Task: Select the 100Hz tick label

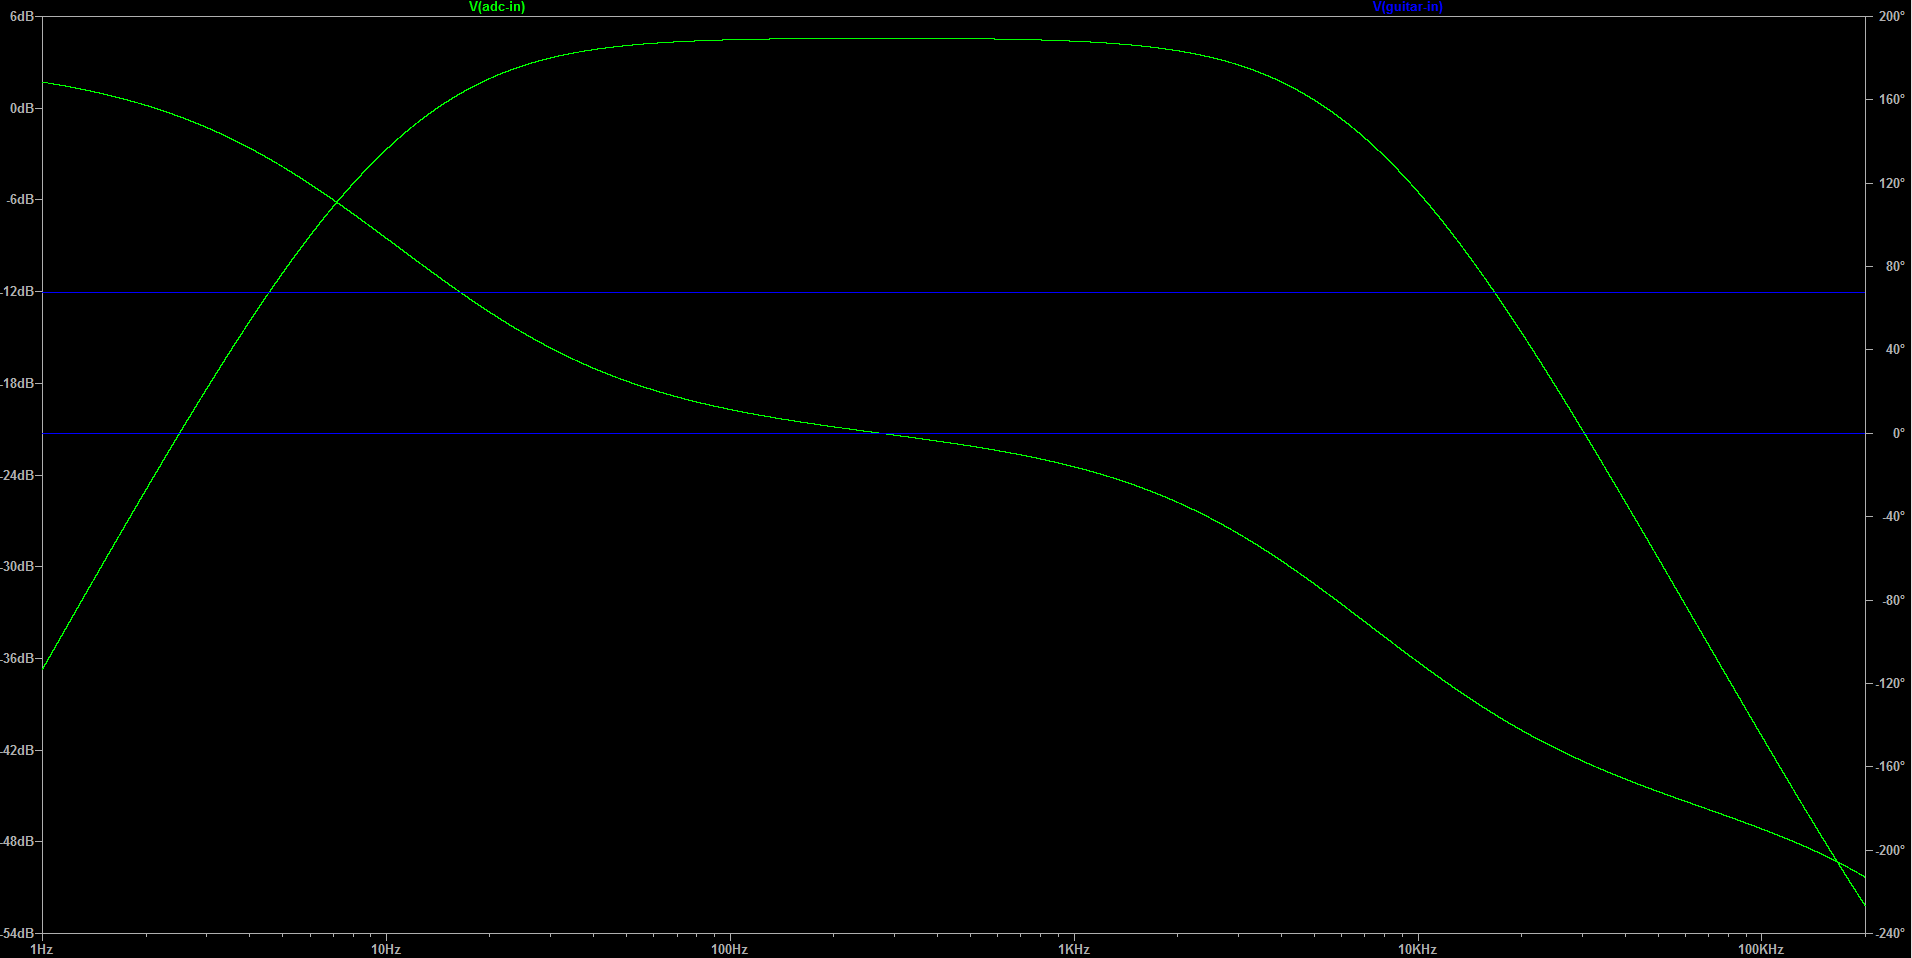Action: (x=730, y=949)
